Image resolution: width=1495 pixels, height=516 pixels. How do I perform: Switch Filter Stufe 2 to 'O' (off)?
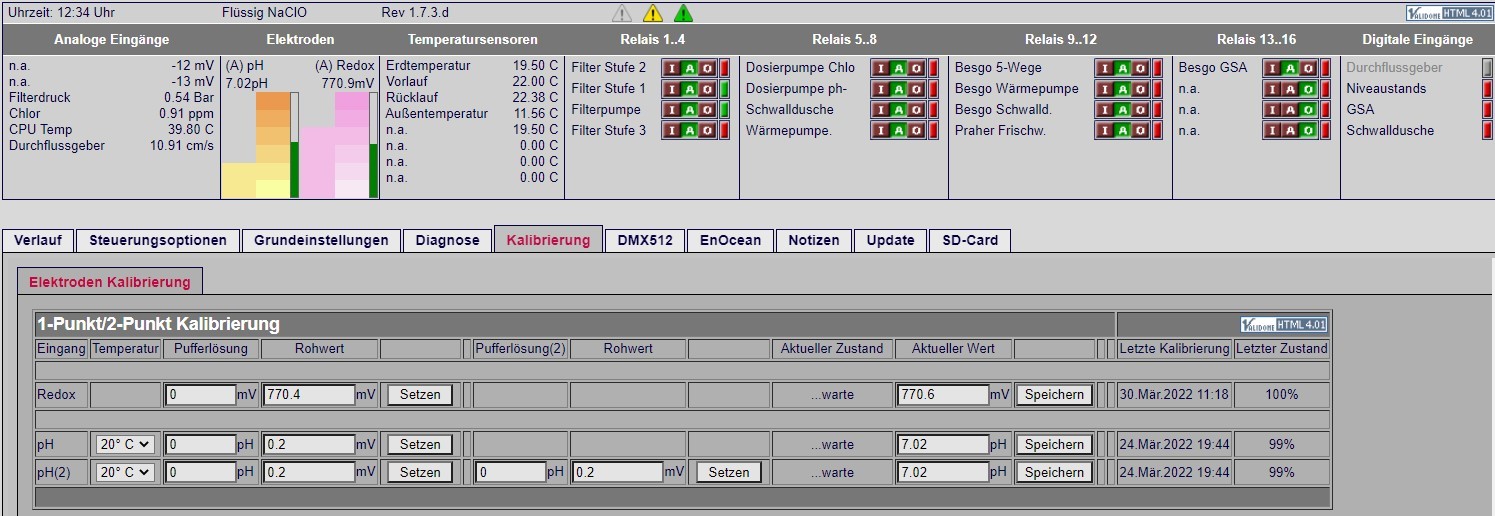coord(708,68)
